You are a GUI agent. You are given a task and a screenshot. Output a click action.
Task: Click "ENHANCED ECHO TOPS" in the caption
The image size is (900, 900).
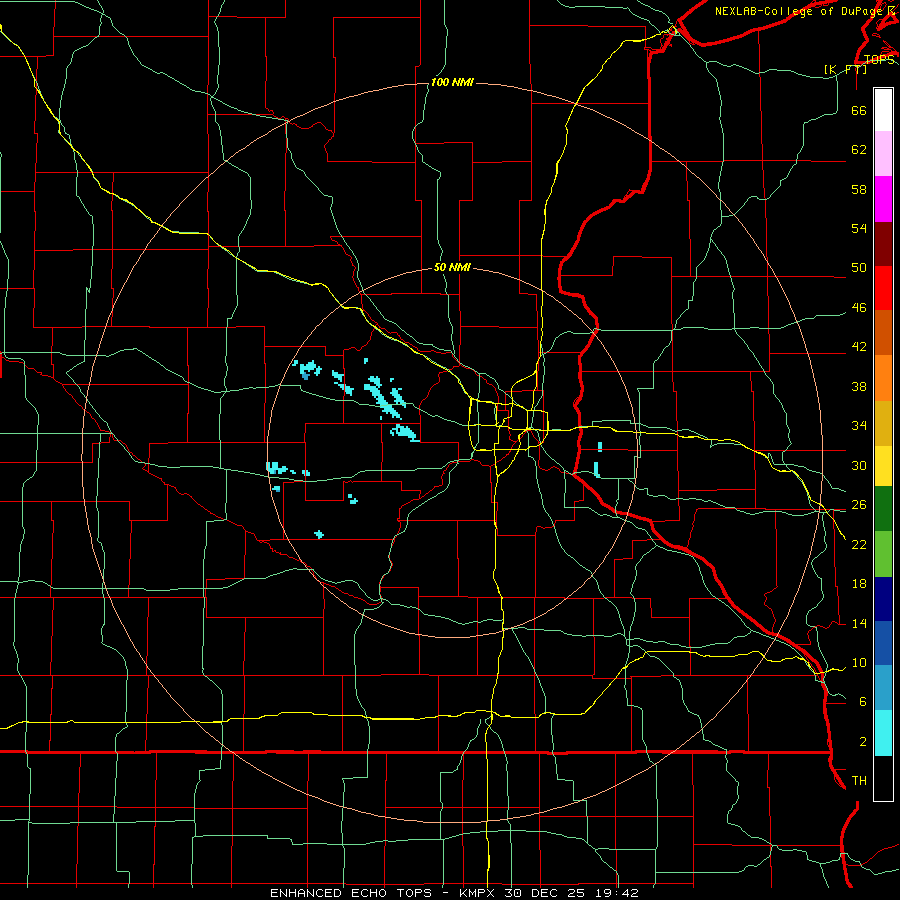(x=351, y=893)
